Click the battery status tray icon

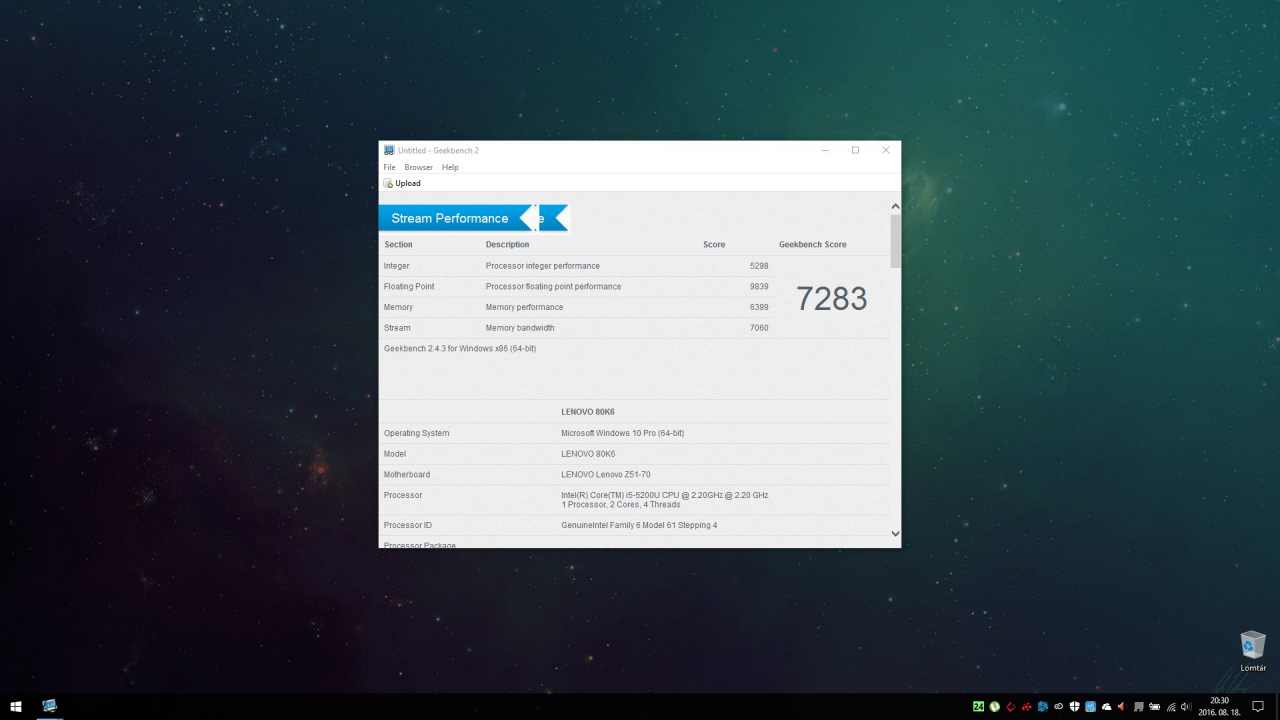pyautogui.click(x=1155, y=707)
